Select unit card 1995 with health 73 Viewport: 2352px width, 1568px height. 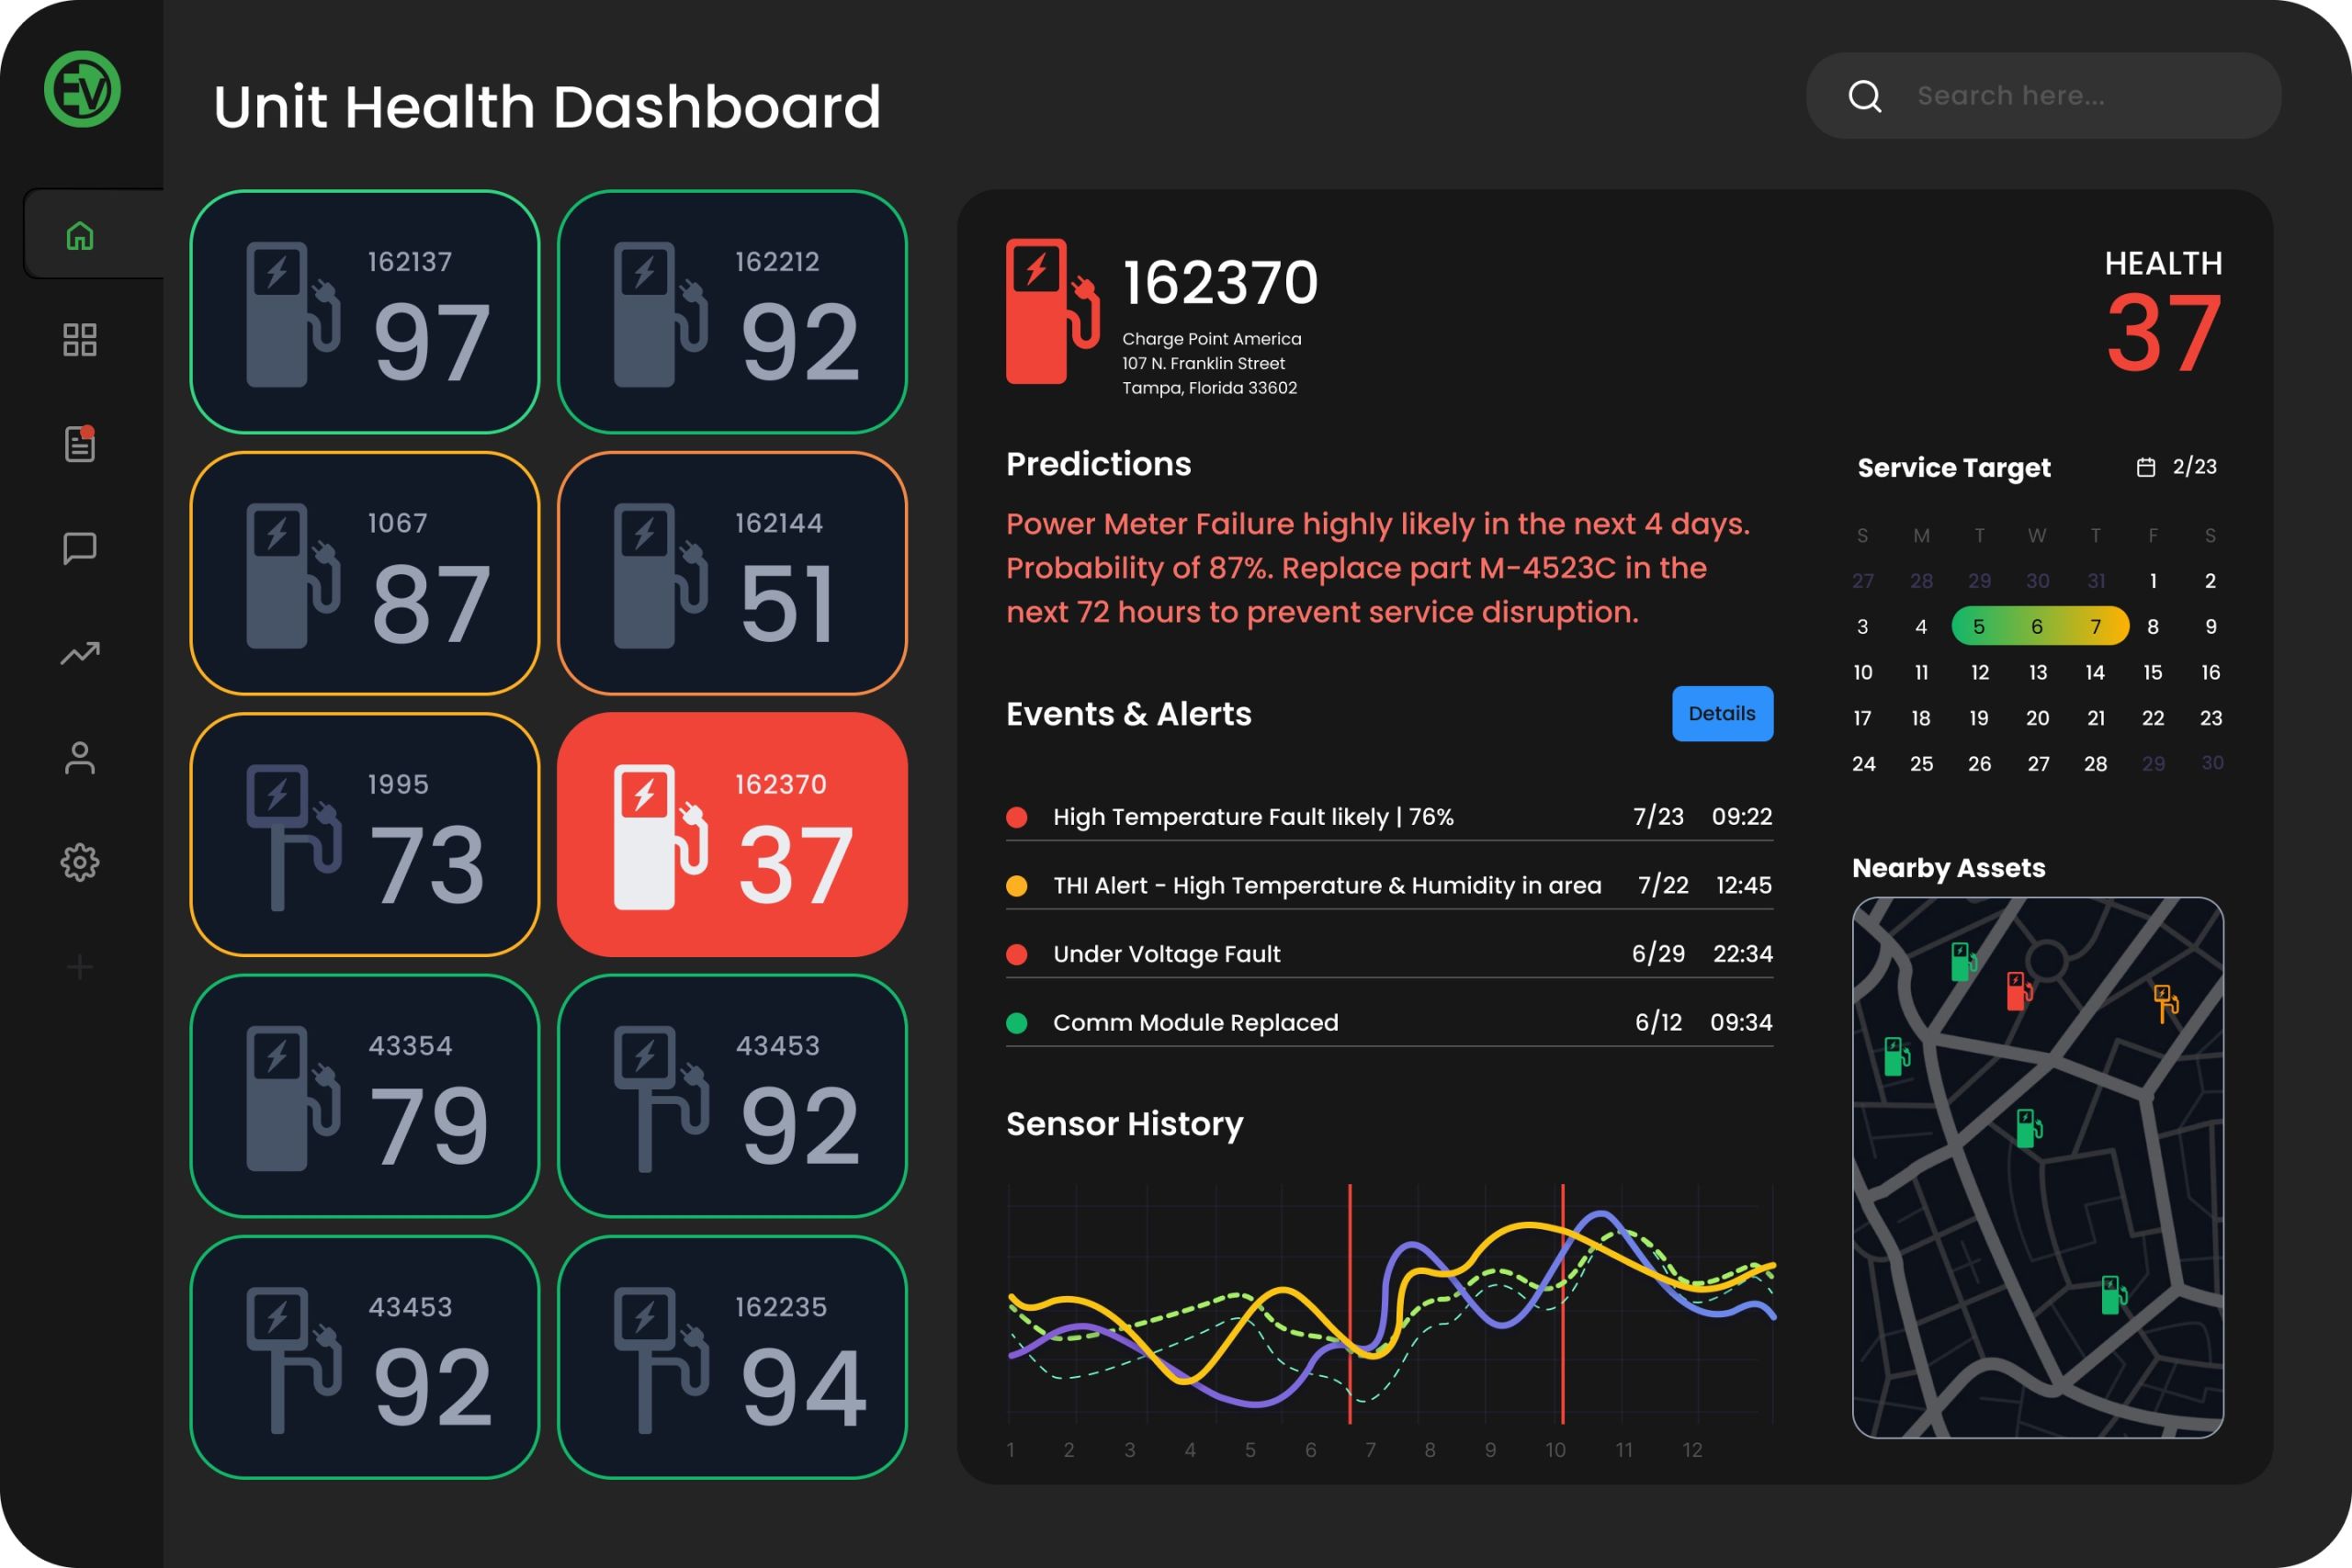click(x=365, y=835)
